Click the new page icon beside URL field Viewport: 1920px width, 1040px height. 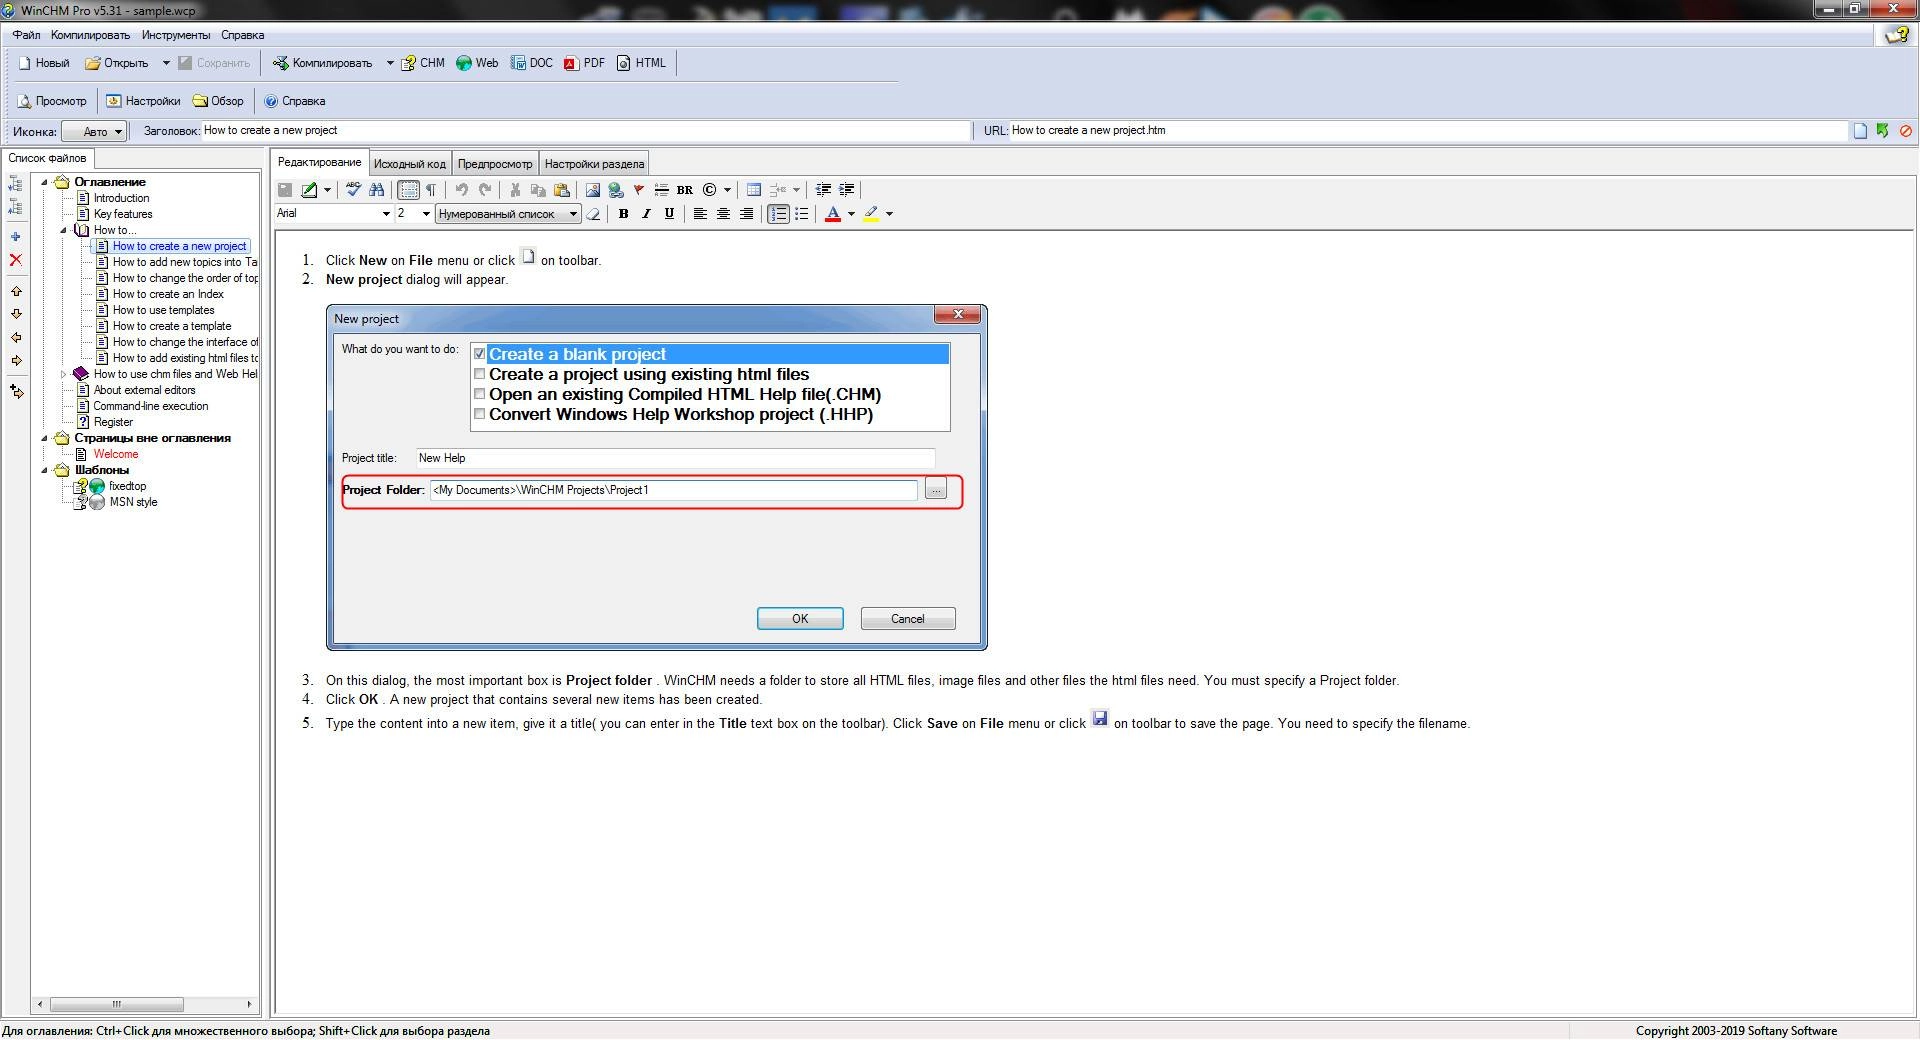pos(1860,130)
